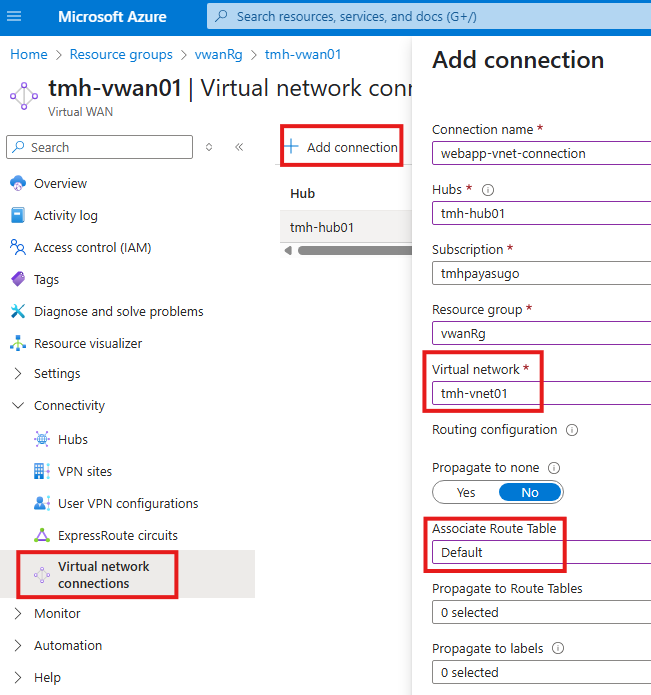Click the horizontal scrollbar left arrow
The image size is (651, 695).
(x=288, y=250)
